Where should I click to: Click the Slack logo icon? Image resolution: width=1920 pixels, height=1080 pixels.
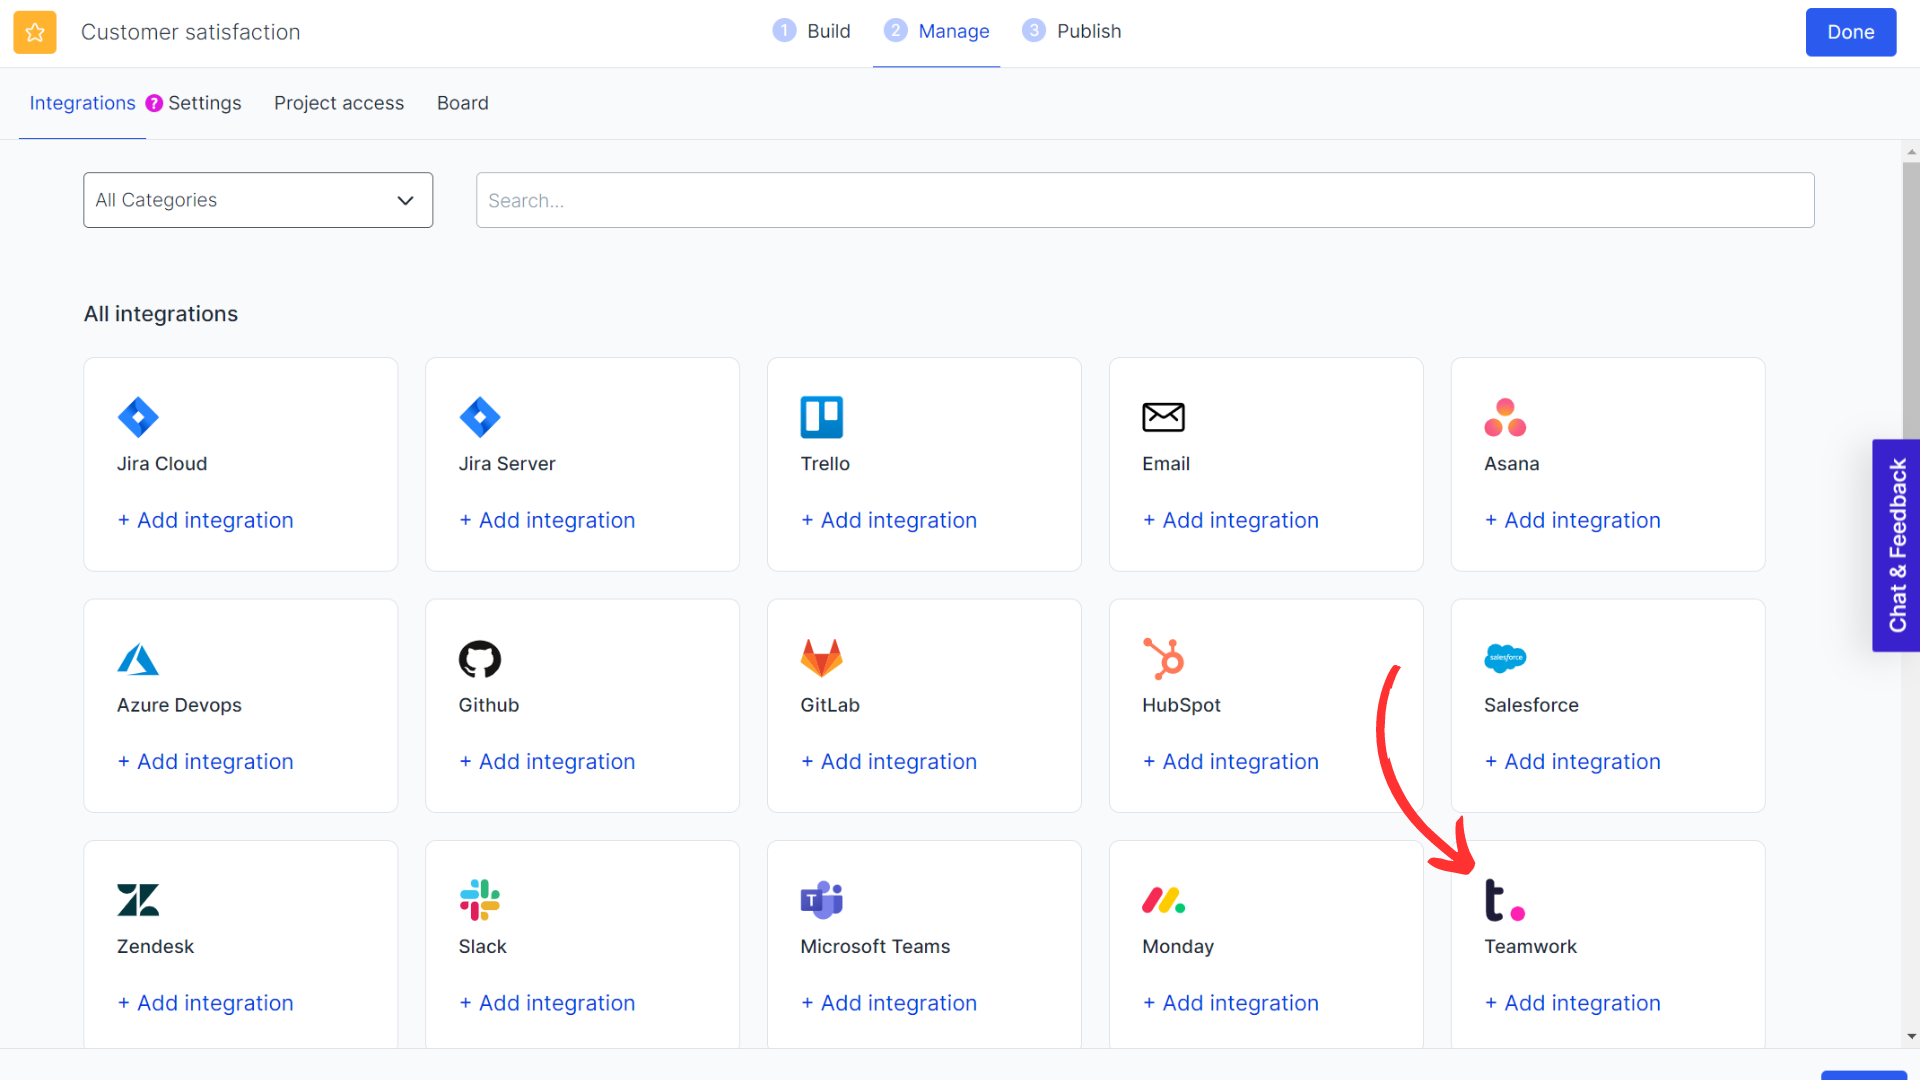[x=479, y=900]
